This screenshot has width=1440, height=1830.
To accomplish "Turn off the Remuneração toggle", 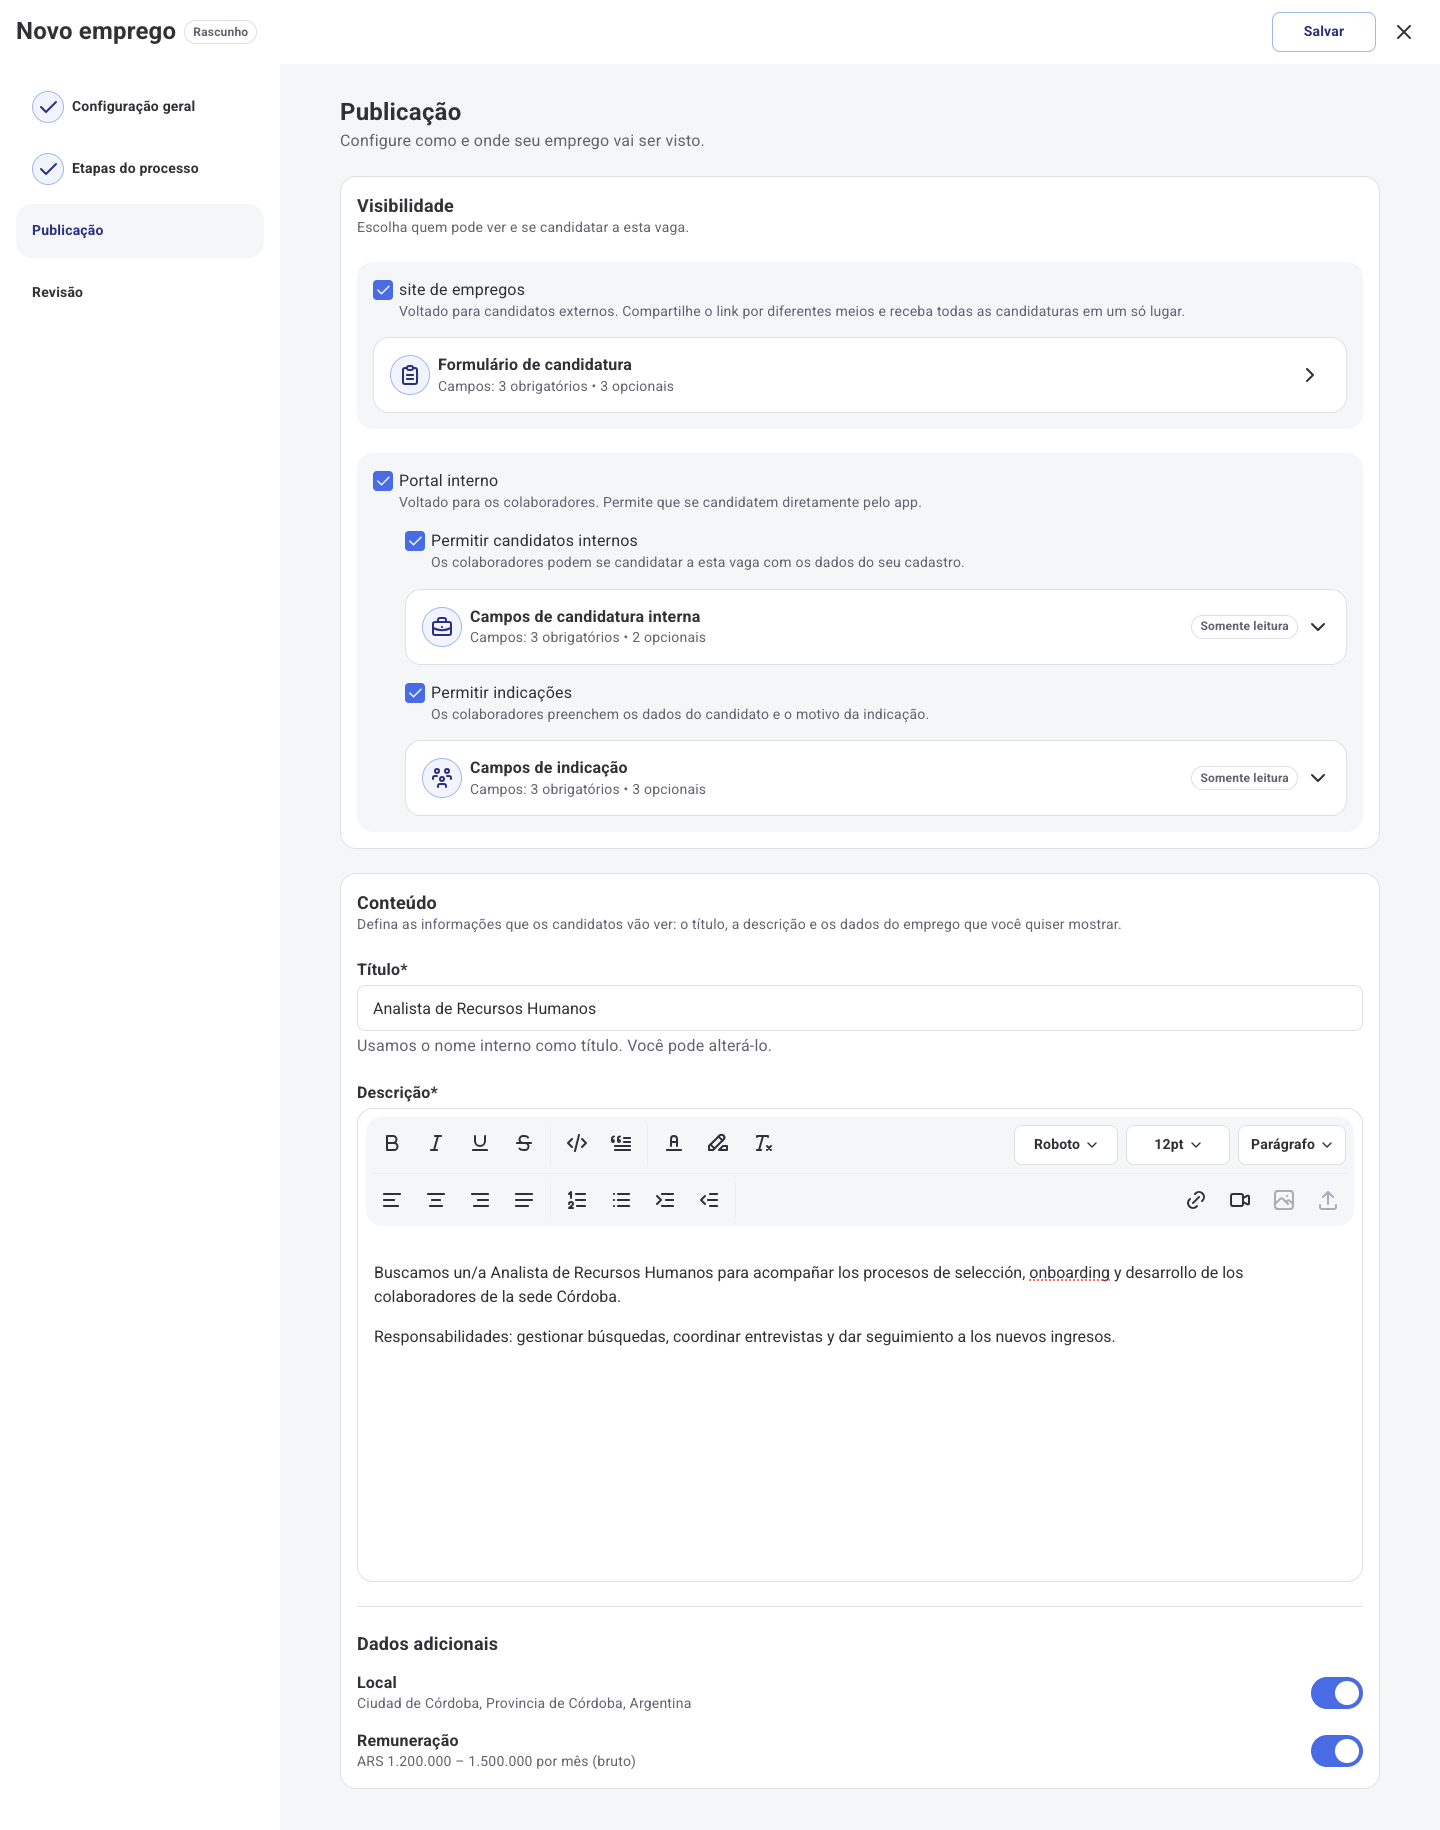I will point(1337,1751).
